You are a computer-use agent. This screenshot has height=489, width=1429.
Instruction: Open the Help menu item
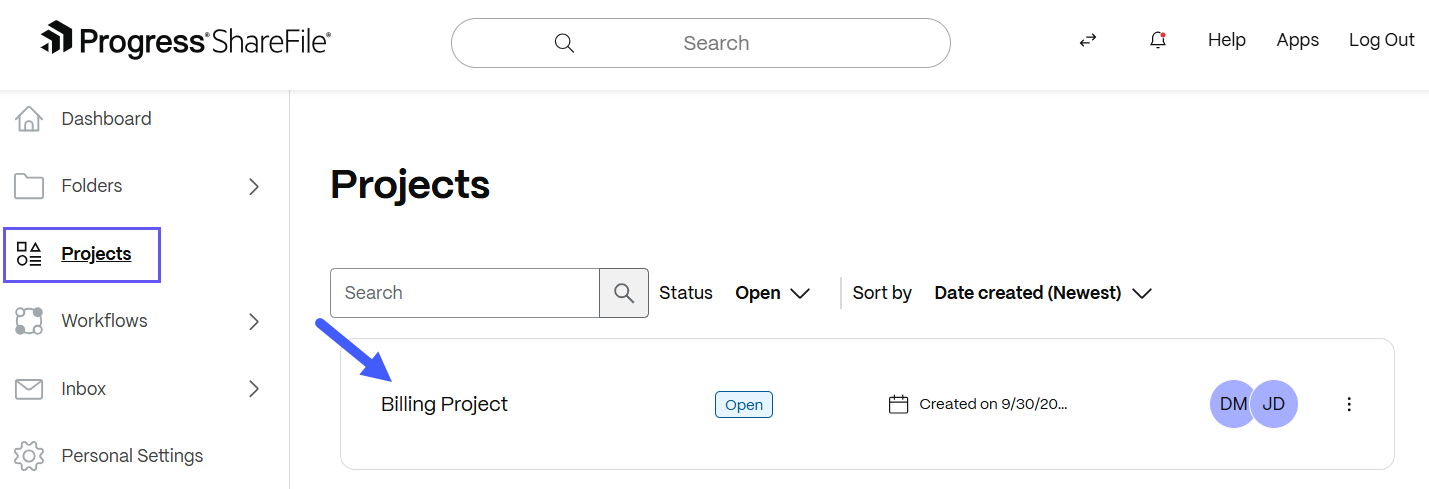coord(1226,40)
